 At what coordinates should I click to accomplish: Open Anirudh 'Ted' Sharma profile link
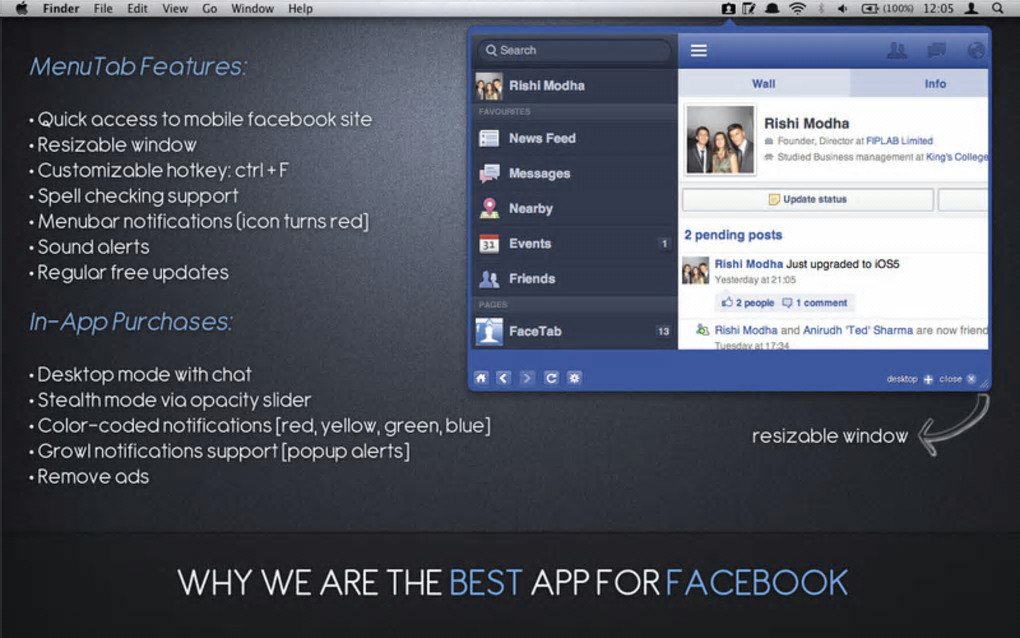tap(857, 330)
